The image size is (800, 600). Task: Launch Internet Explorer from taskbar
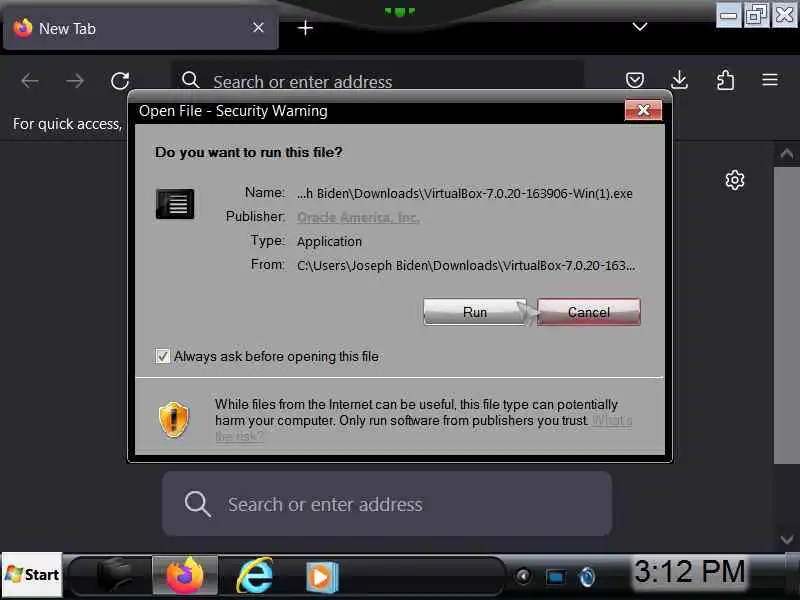254,576
